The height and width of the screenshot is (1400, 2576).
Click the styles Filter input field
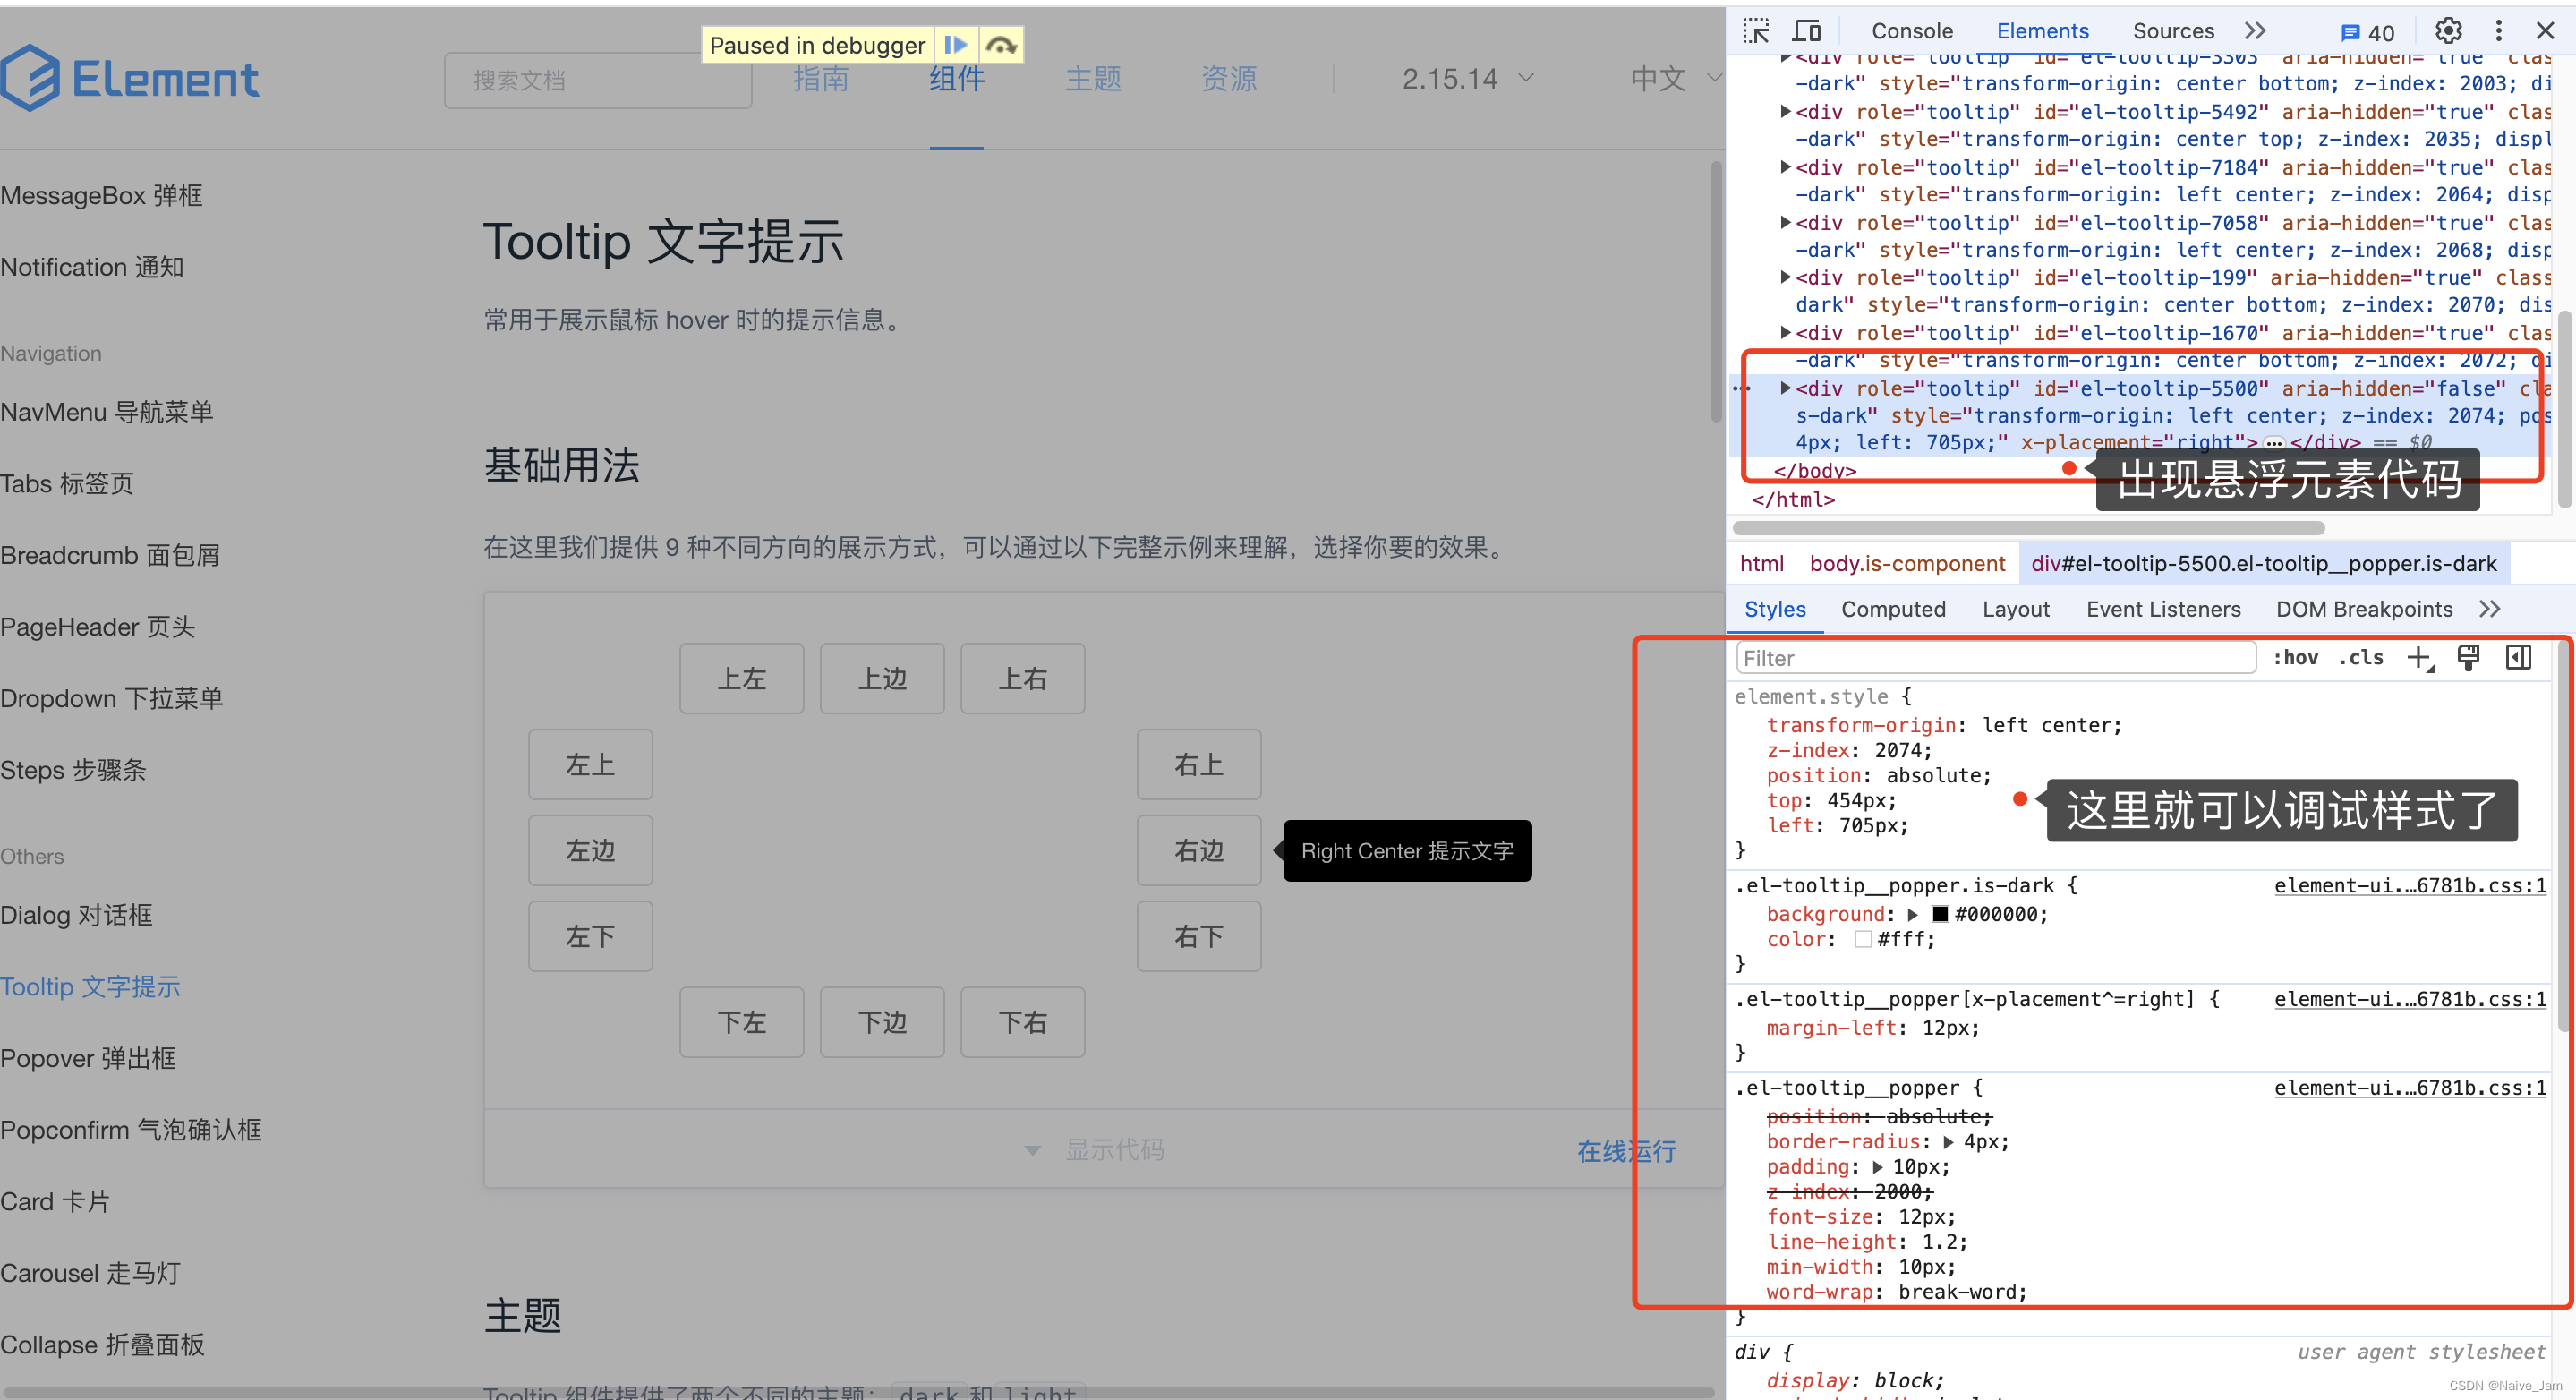pyautogui.click(x=1995, y=658)
